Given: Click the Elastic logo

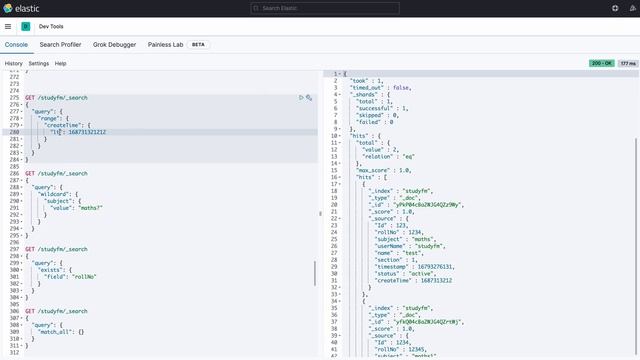Looking at the screenshot, I should tap(21, 8).
